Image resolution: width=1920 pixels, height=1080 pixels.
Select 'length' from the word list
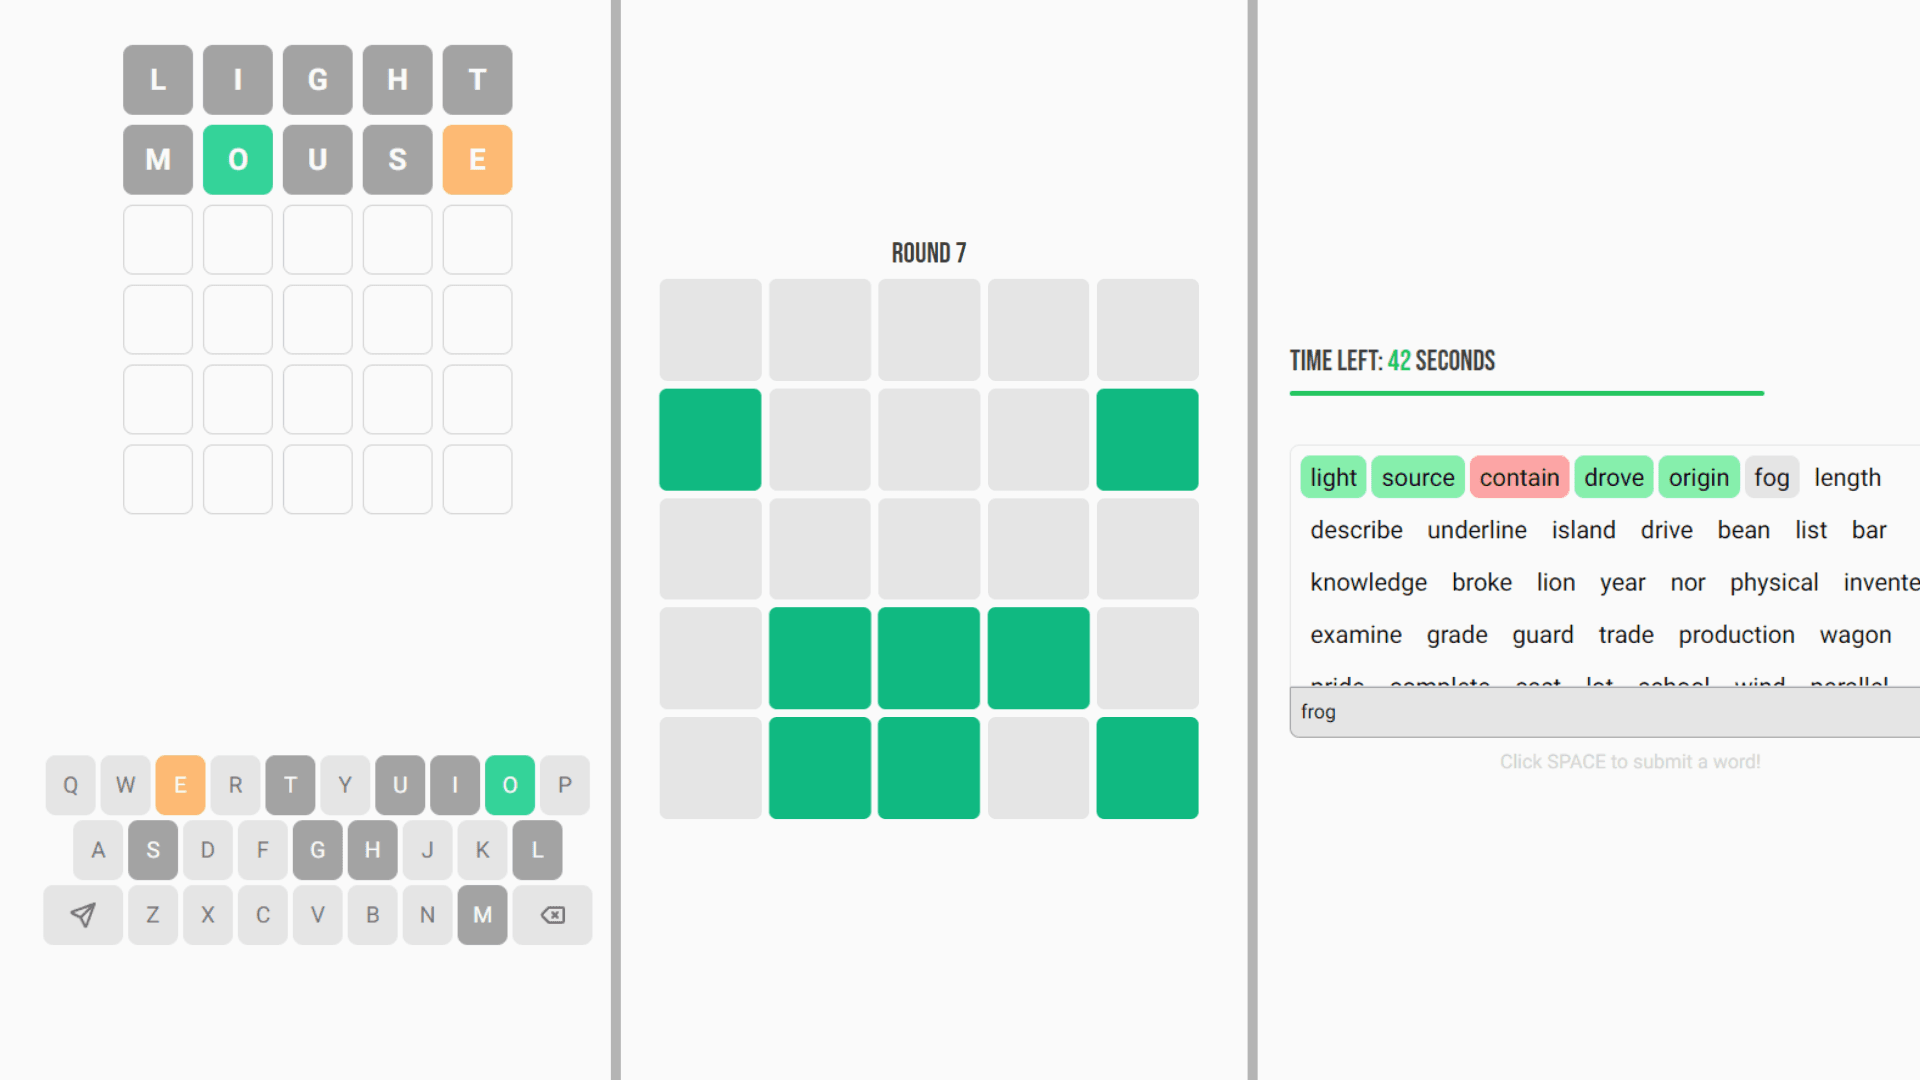point(1847,476)
